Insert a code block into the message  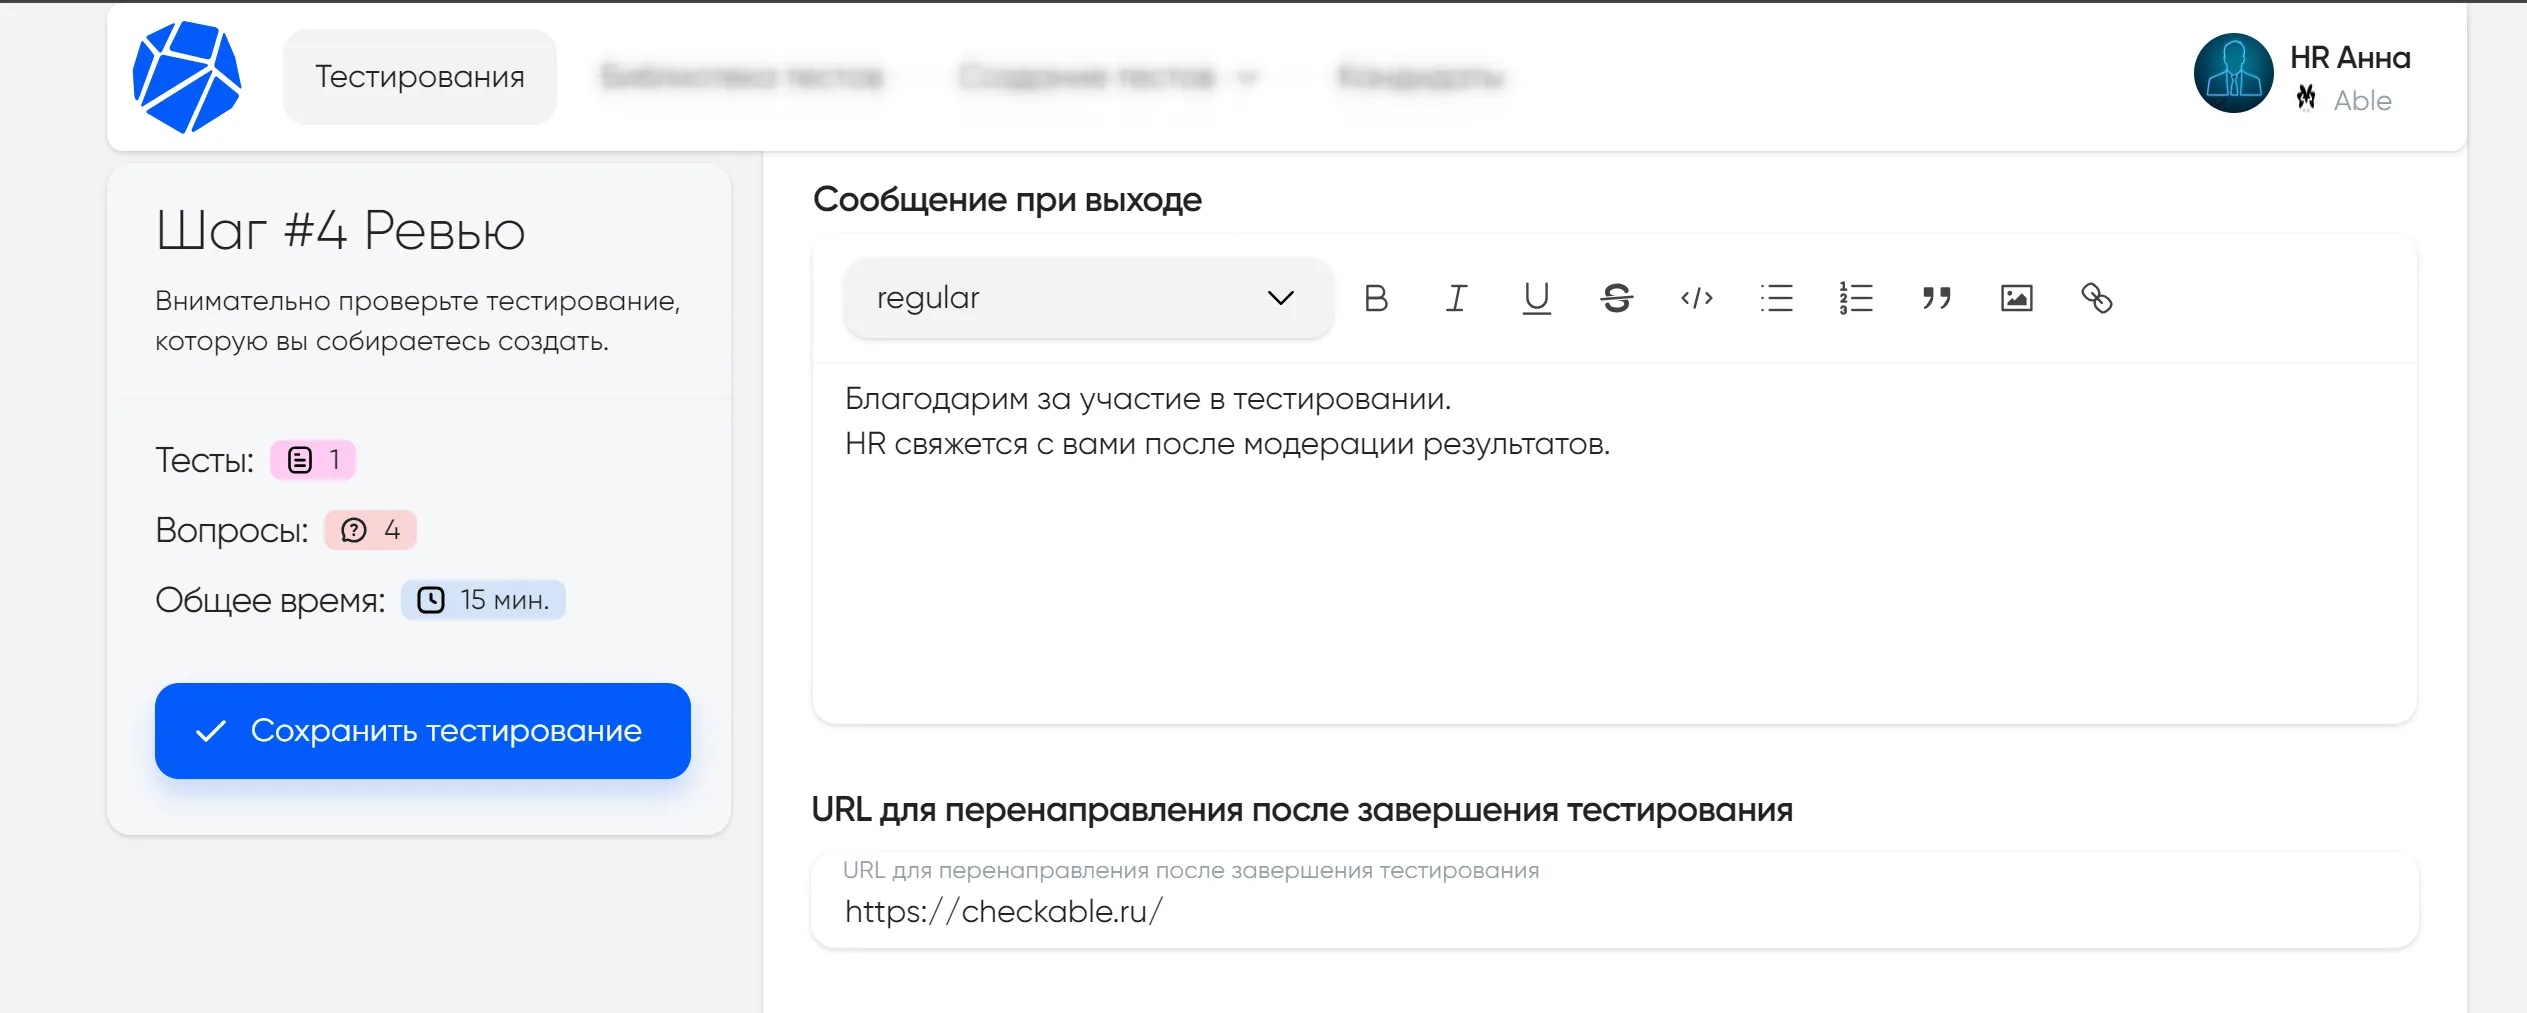[1697, 298]
